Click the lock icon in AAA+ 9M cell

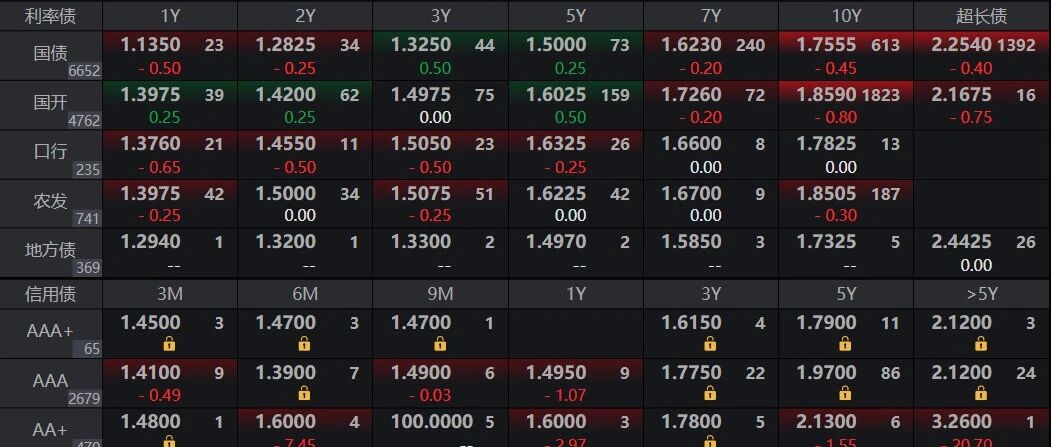pos(440,344)
